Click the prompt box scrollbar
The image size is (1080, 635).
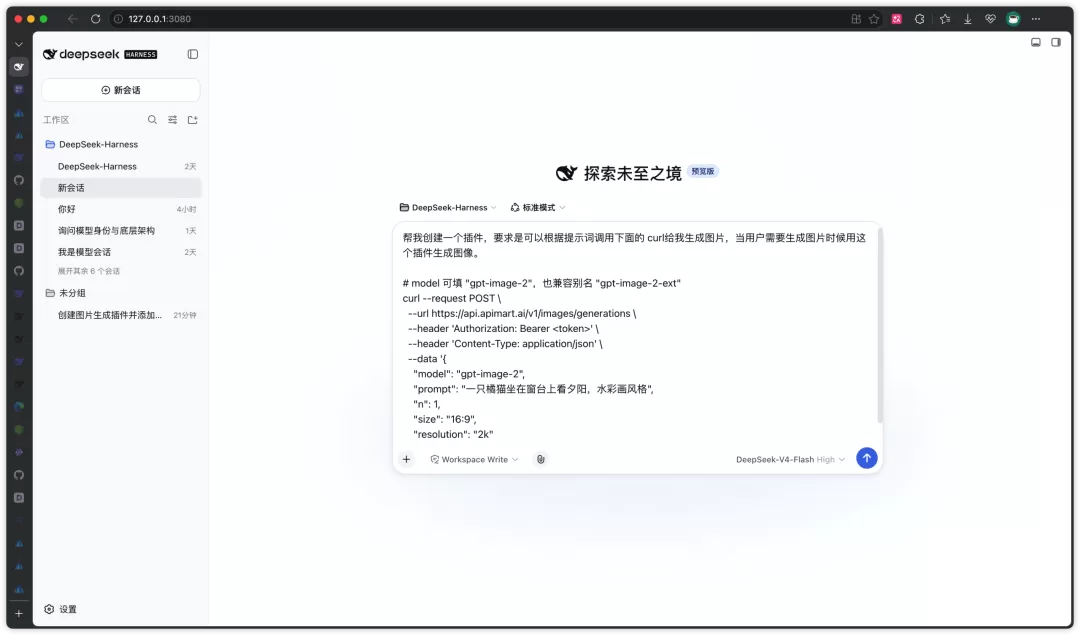click(880, 325)
